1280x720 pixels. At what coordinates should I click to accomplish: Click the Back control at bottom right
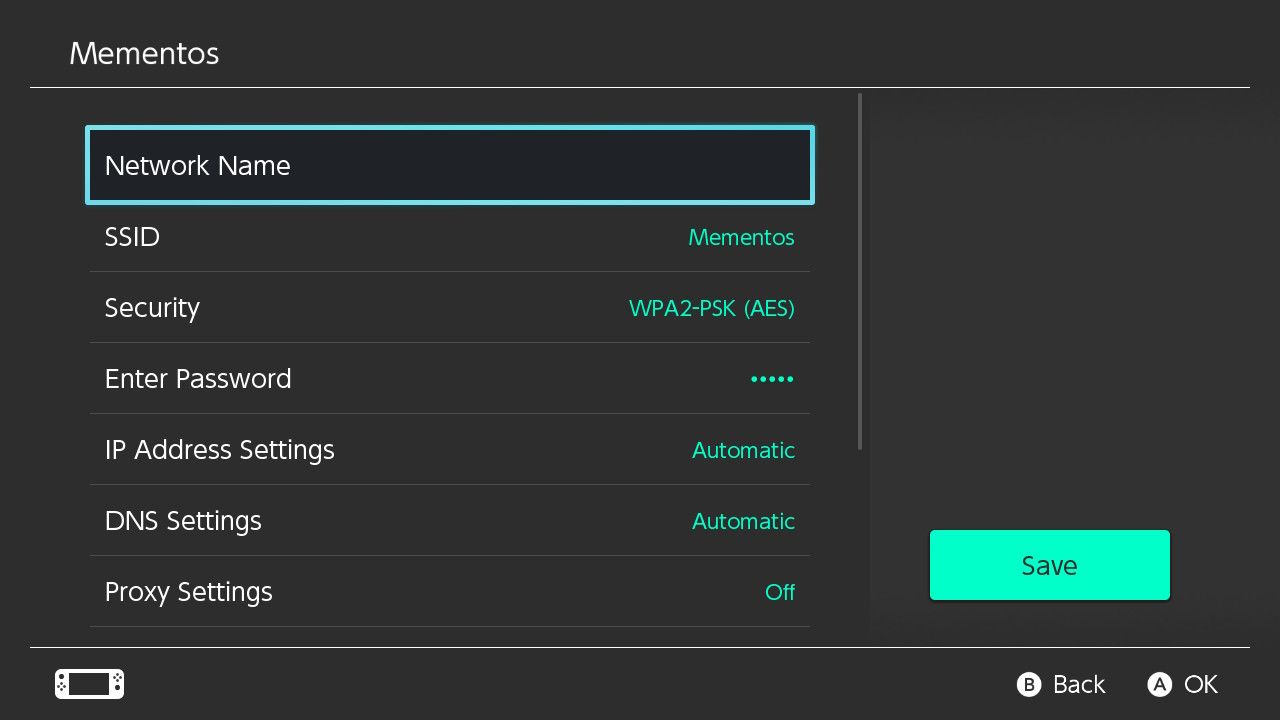(1060, 684)
